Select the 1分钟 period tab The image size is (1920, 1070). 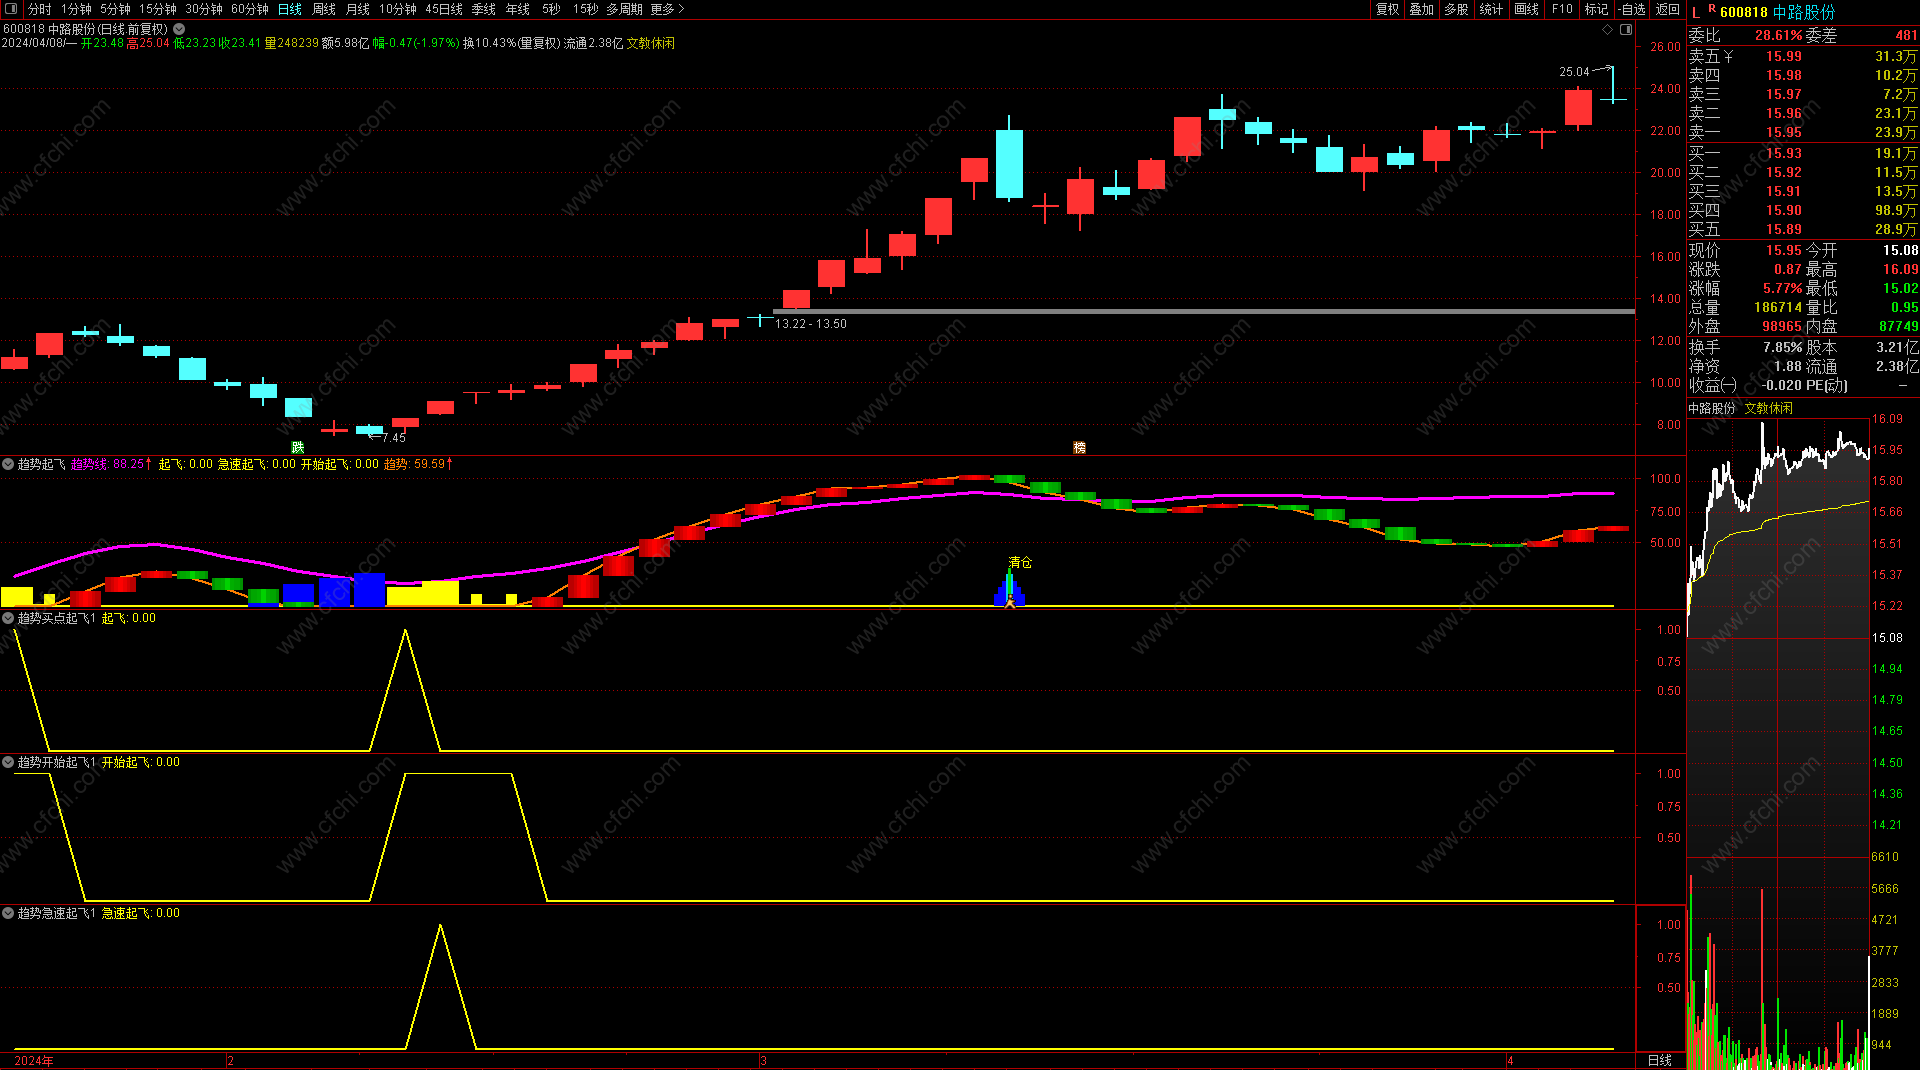pos(76,9)
